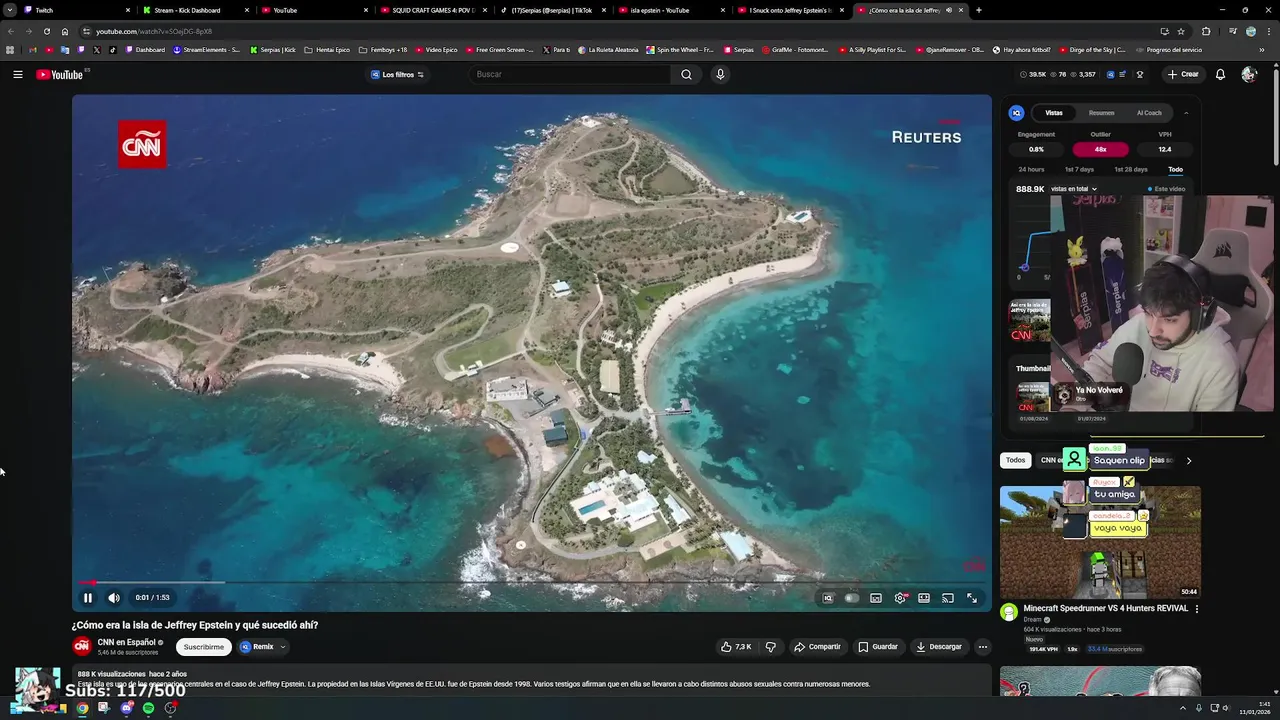This screenshot has height=720, width=1280.
Task: Click the trophy icon in the header
Action: (x=1139, y=74)
